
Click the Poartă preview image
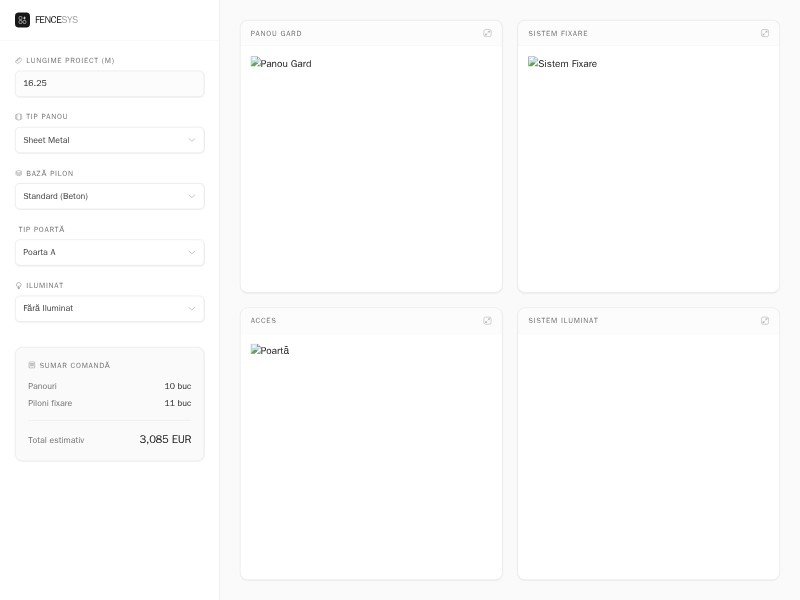pos(270,351)
